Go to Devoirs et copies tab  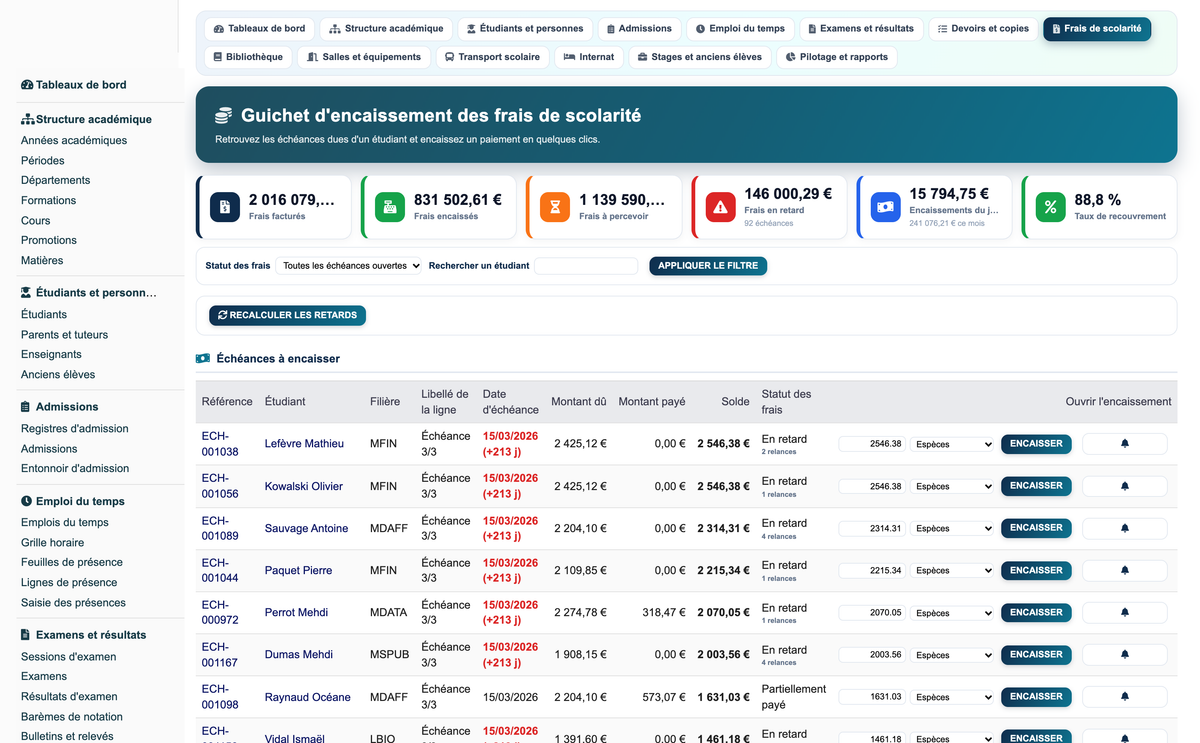pyautogui.click(x=983, y=29)
